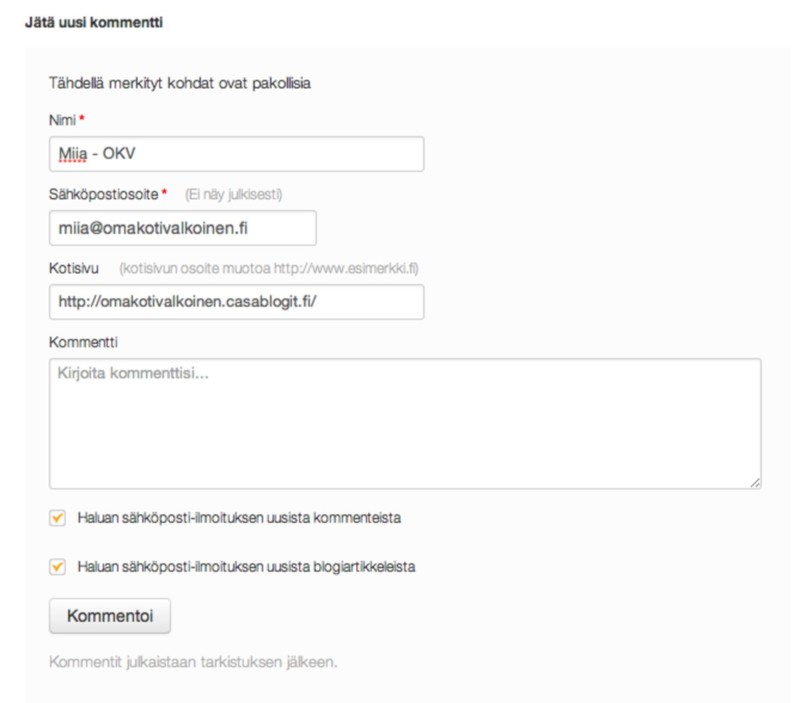Grab the comment box resize handle
This screenshot has height=703, width=800.
click(x=755, y=483)
